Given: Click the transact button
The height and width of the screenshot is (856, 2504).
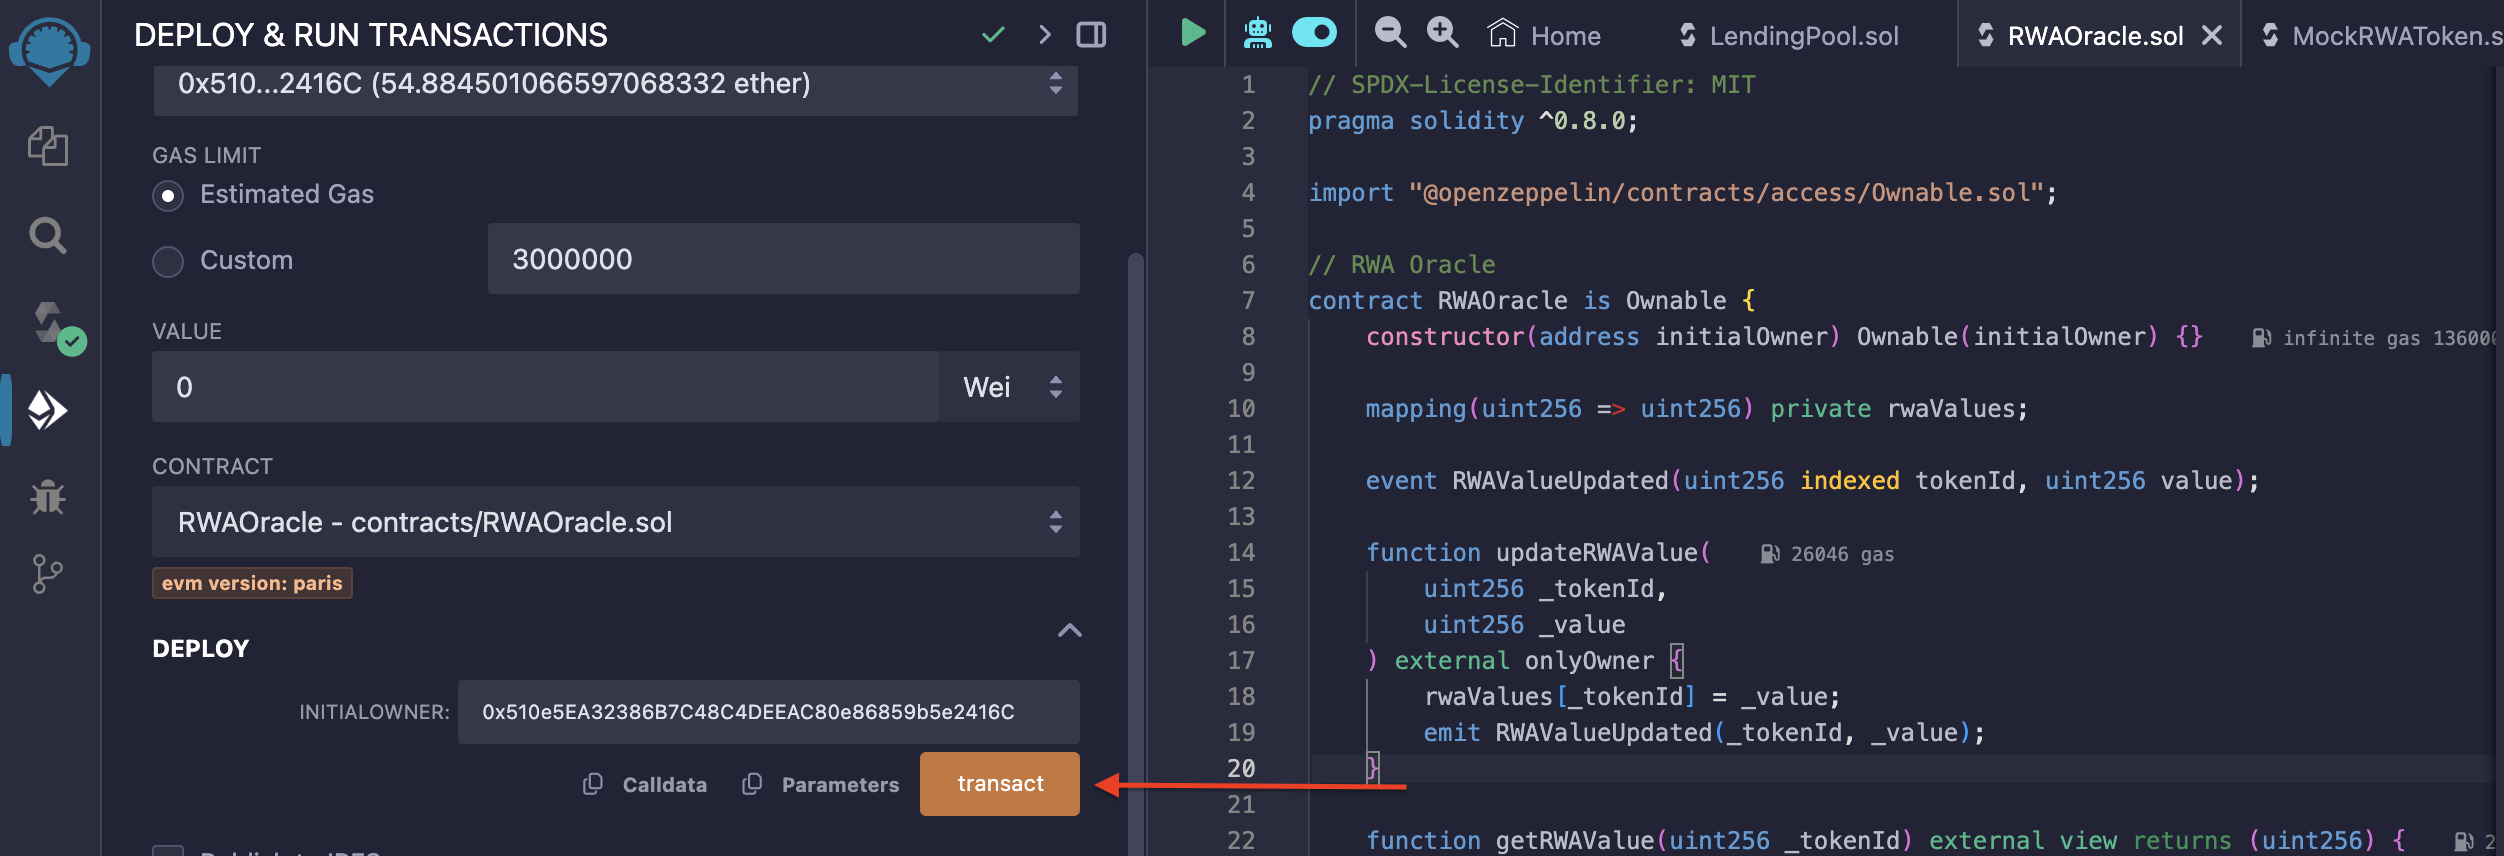Looking at the screenshot, I should (x=999, y=784).
